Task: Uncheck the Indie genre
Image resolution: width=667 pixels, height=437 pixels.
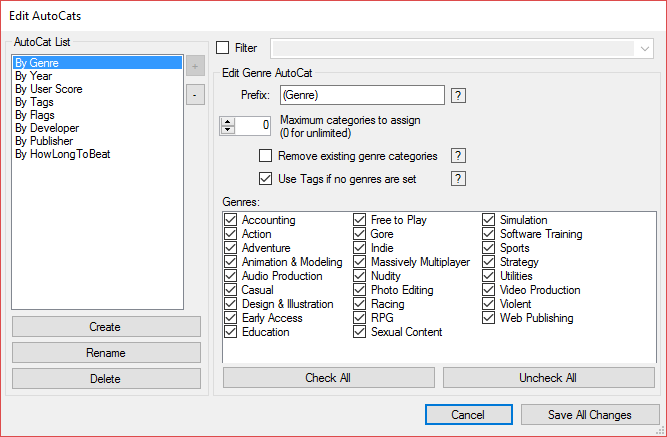Action: click(359, 248)
